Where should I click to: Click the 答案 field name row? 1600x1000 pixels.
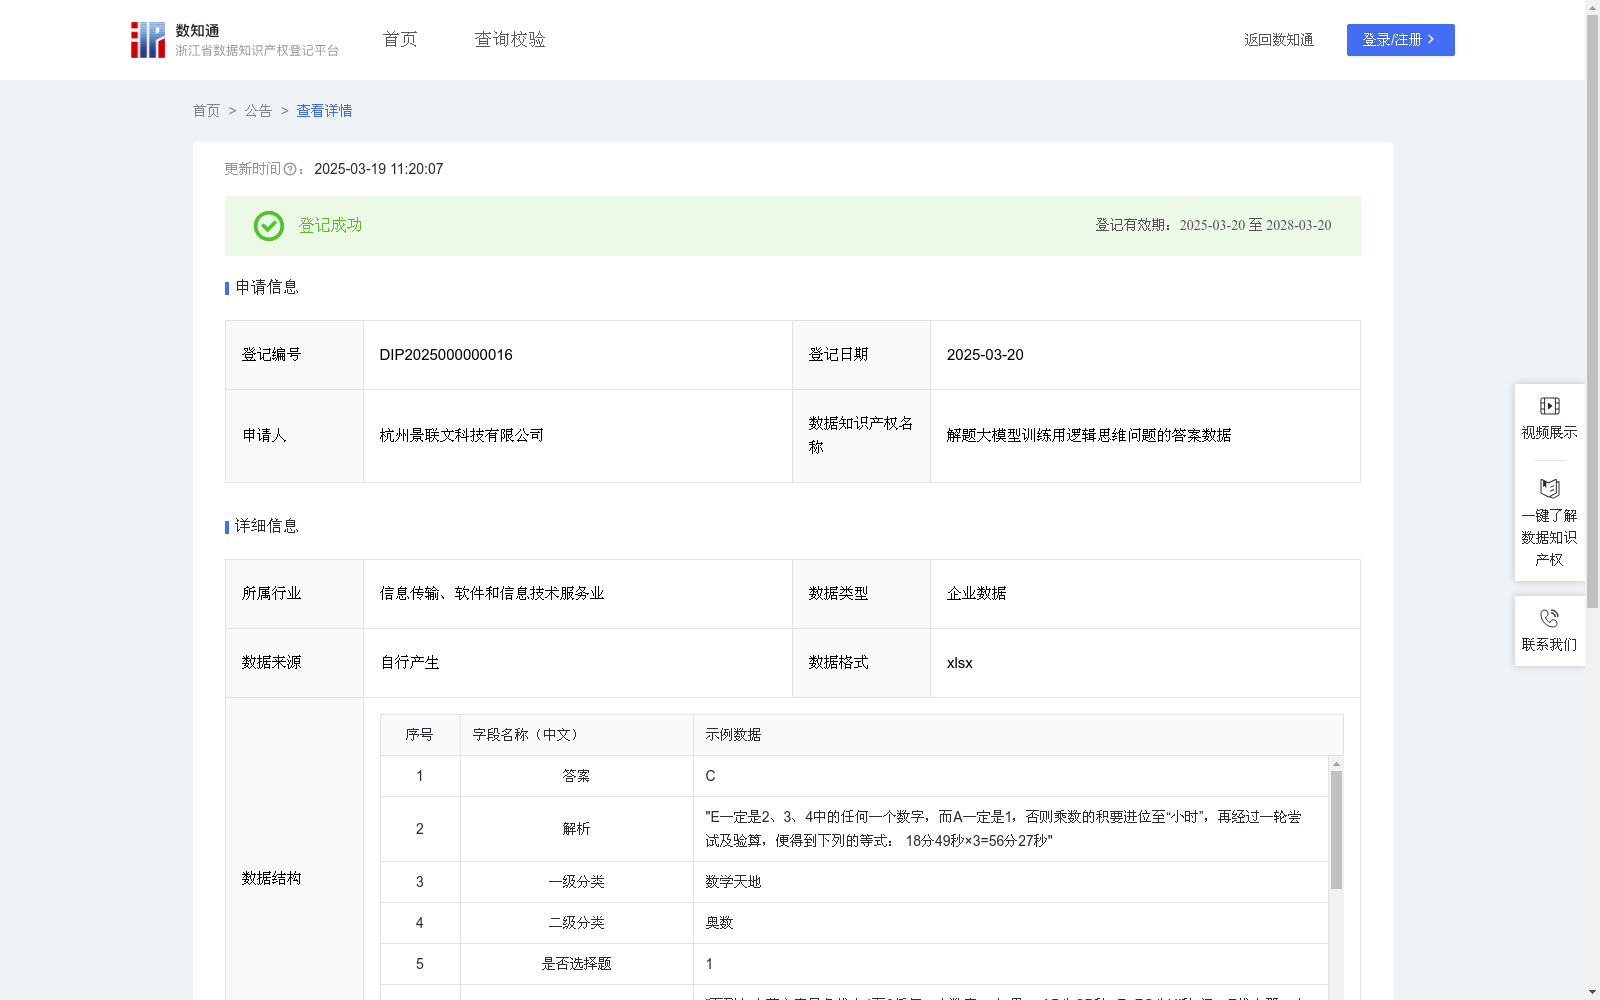tap(576, 776)
